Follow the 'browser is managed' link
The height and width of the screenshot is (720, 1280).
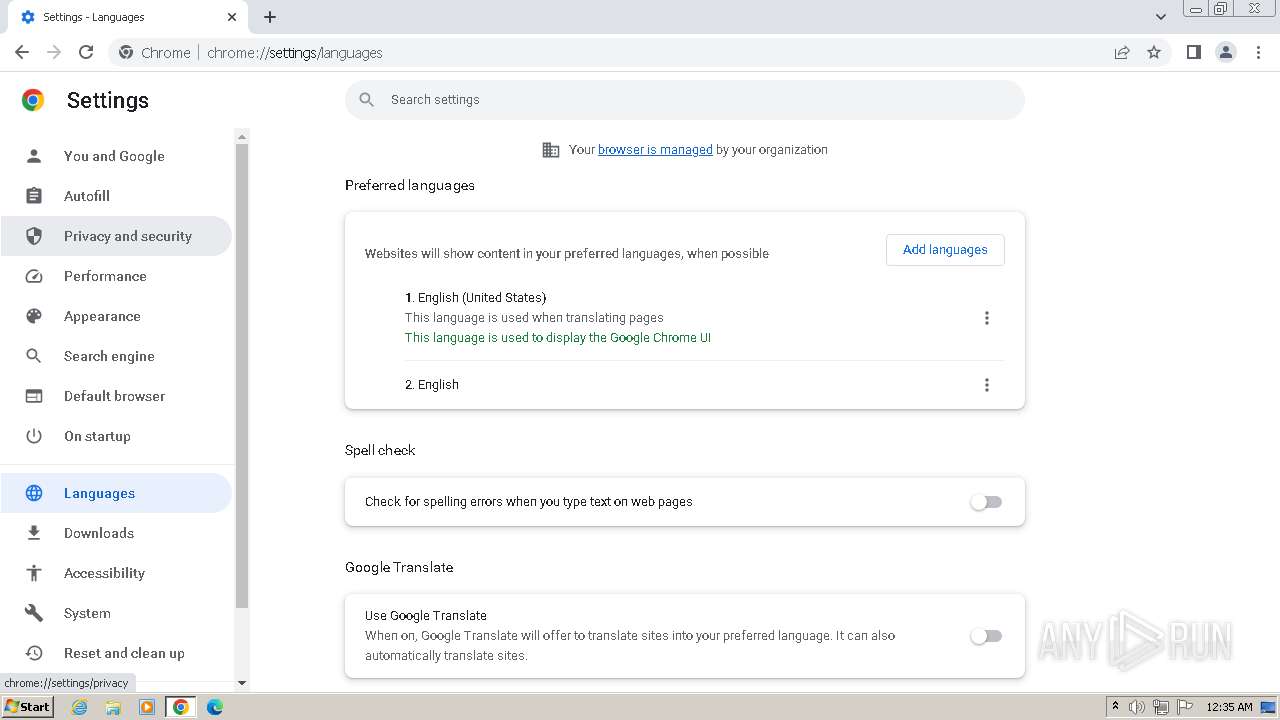click(x=655, y=150)
